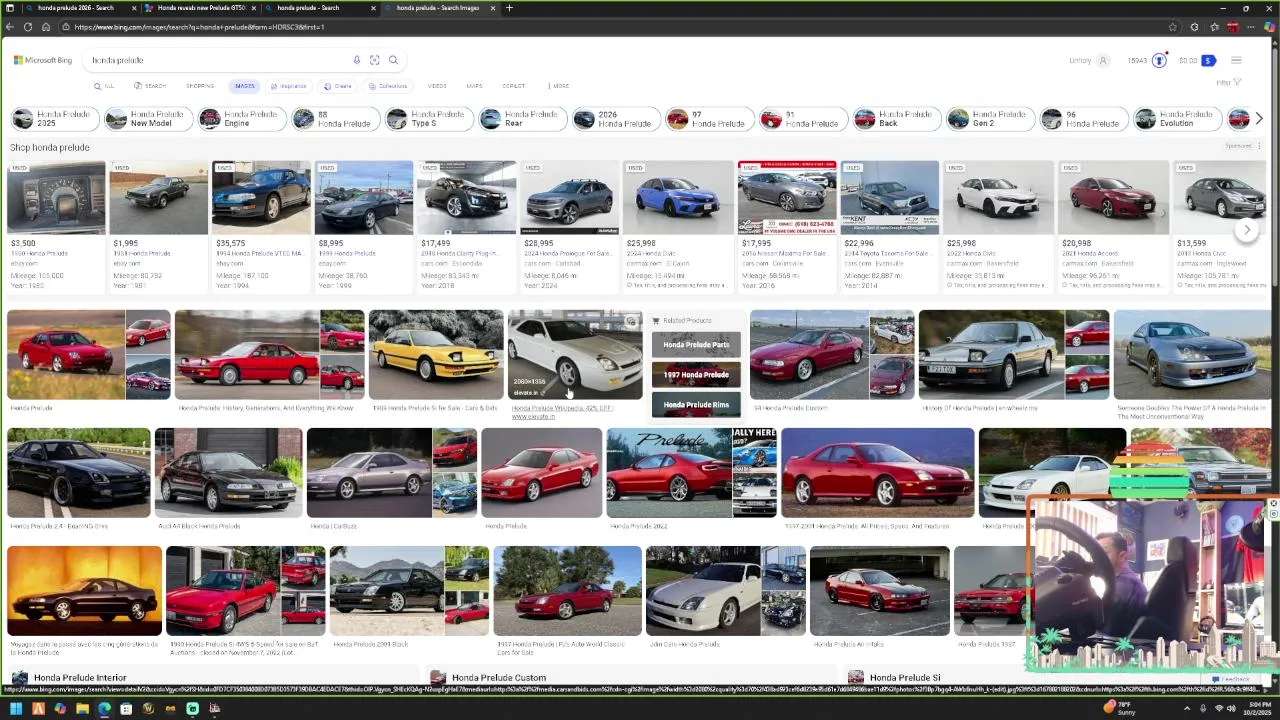Click the Microsoft Bing logo

[x=43, y=60]
